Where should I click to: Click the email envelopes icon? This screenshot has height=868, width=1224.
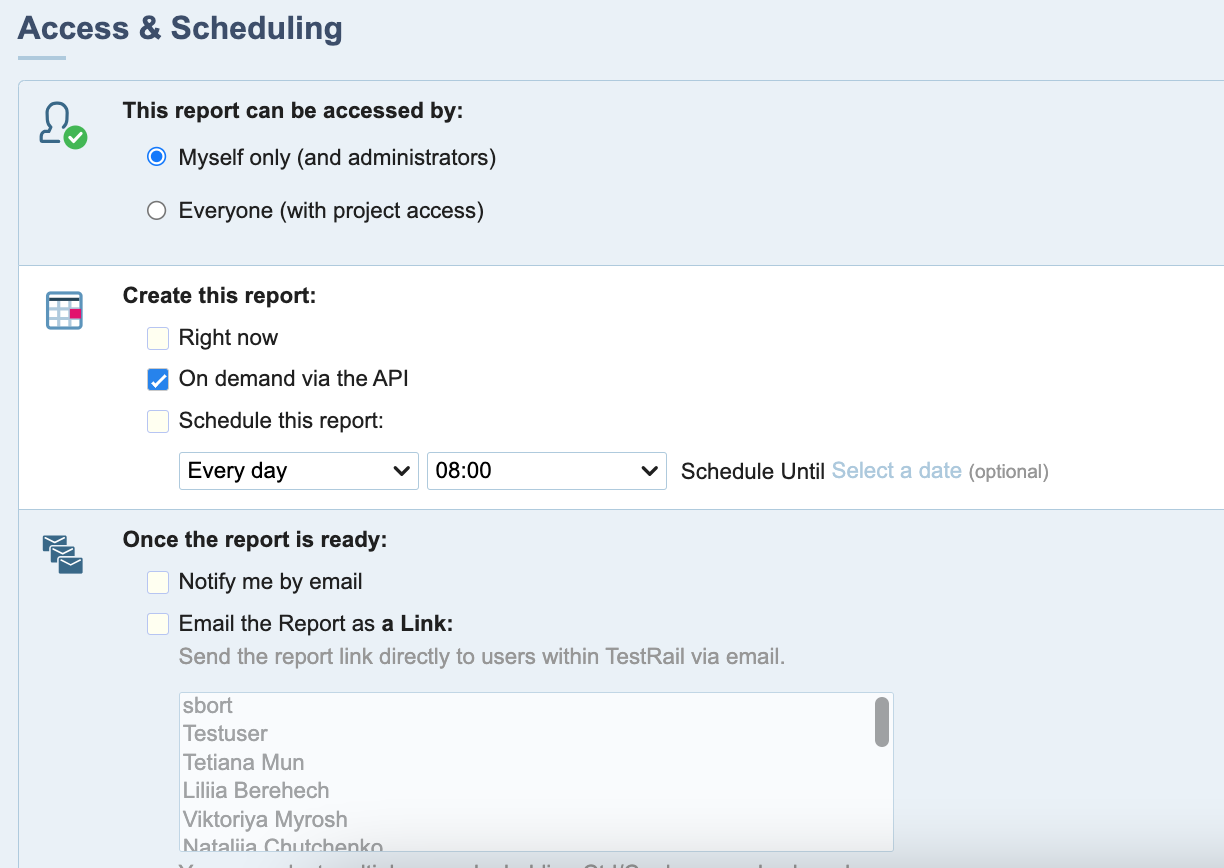tap(62, 554)
